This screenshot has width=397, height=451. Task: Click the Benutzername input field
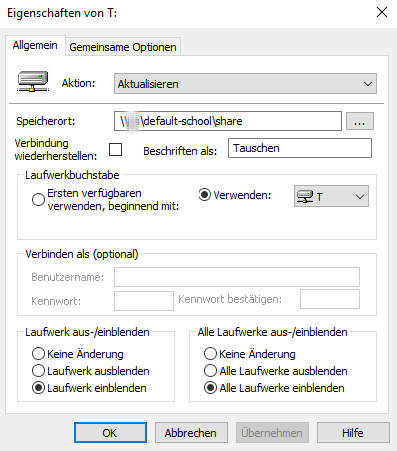237,277
